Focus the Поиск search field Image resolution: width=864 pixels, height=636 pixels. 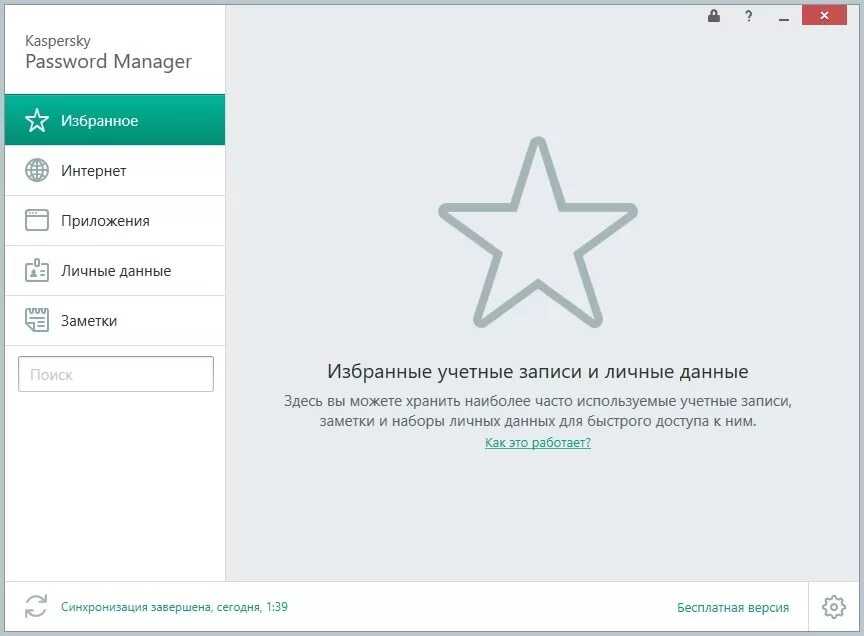point(116,374)
